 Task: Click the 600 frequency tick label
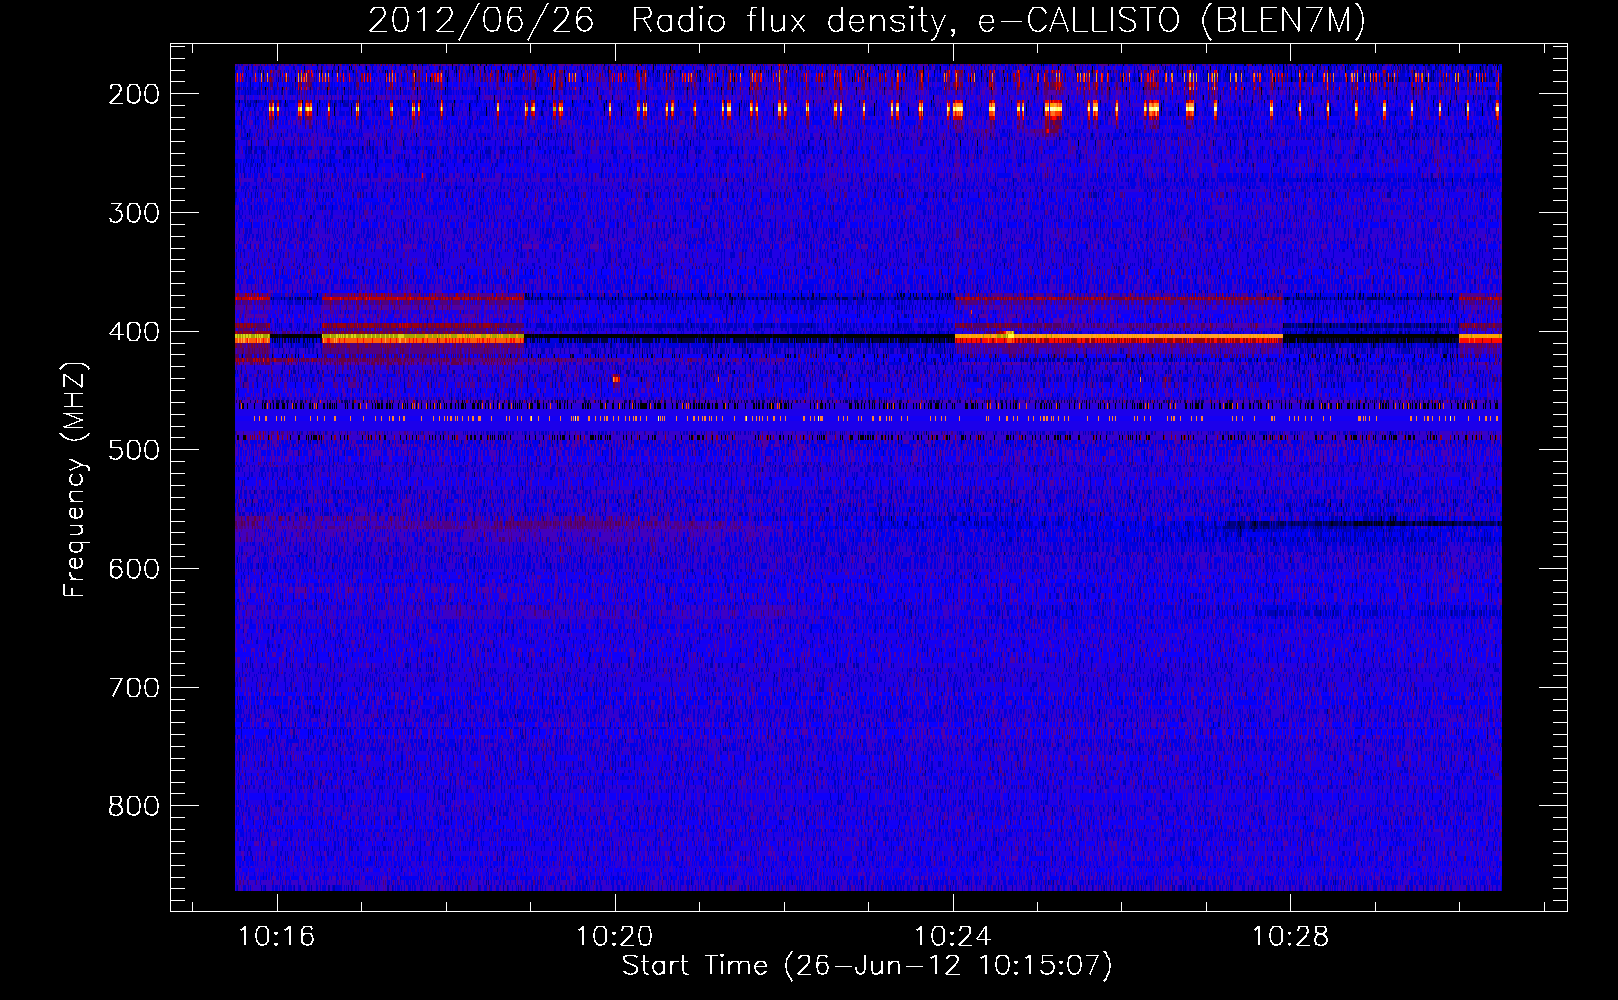[134, 569]
